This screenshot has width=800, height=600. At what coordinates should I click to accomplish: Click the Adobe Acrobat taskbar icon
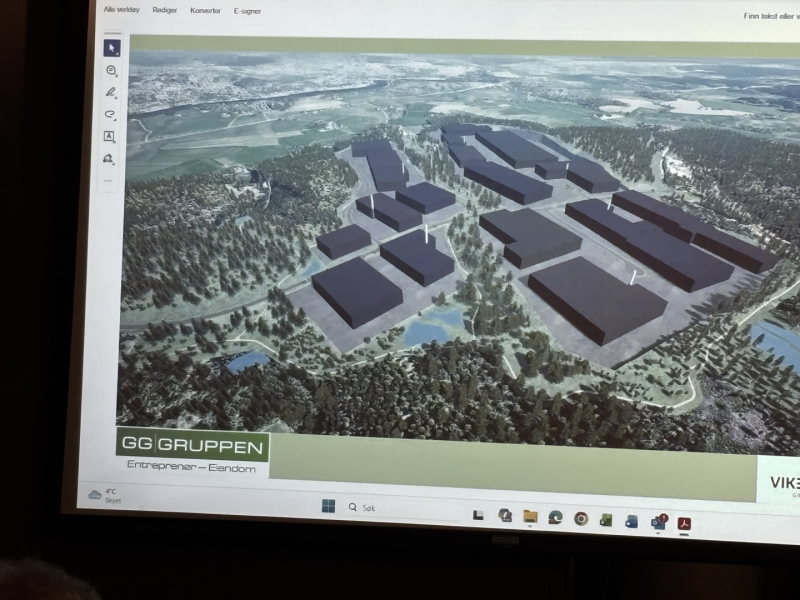tap(685, 523)
